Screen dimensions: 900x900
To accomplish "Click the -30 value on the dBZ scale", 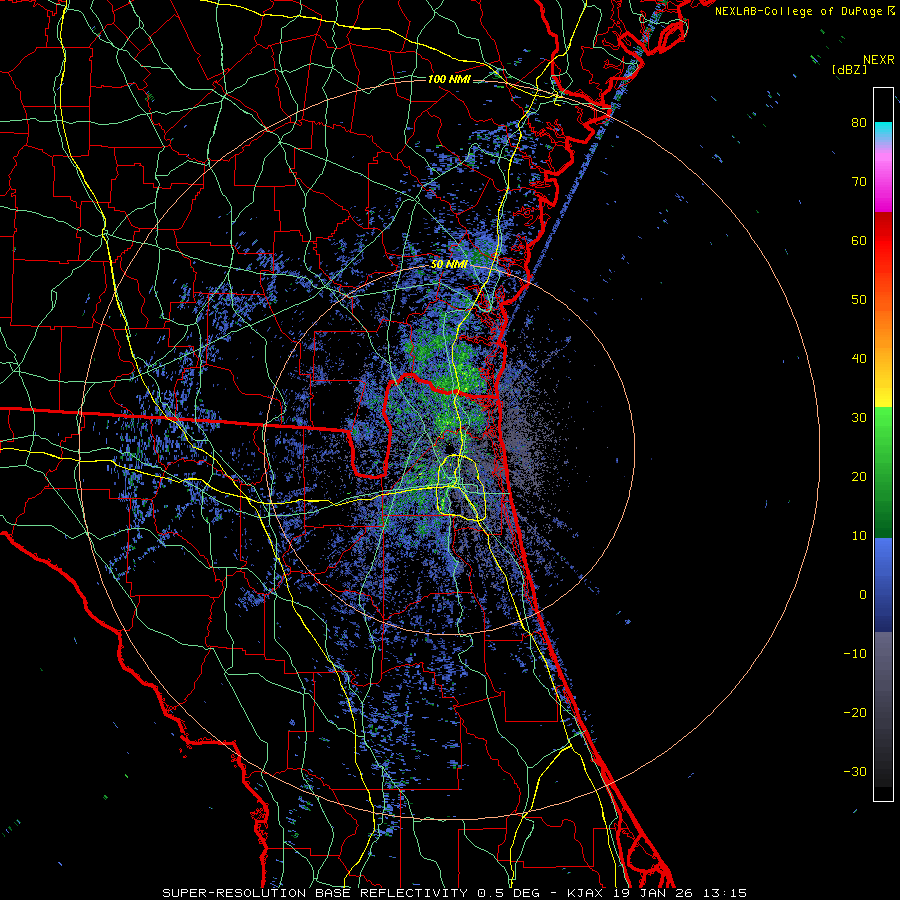I will click(855, 772).
